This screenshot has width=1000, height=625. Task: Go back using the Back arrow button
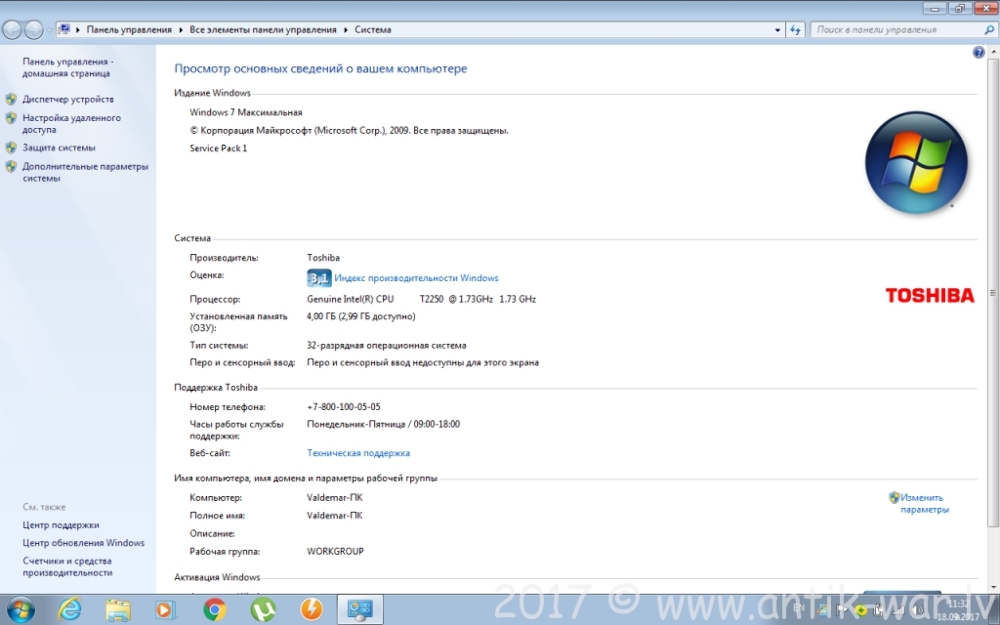click(12, 29)
